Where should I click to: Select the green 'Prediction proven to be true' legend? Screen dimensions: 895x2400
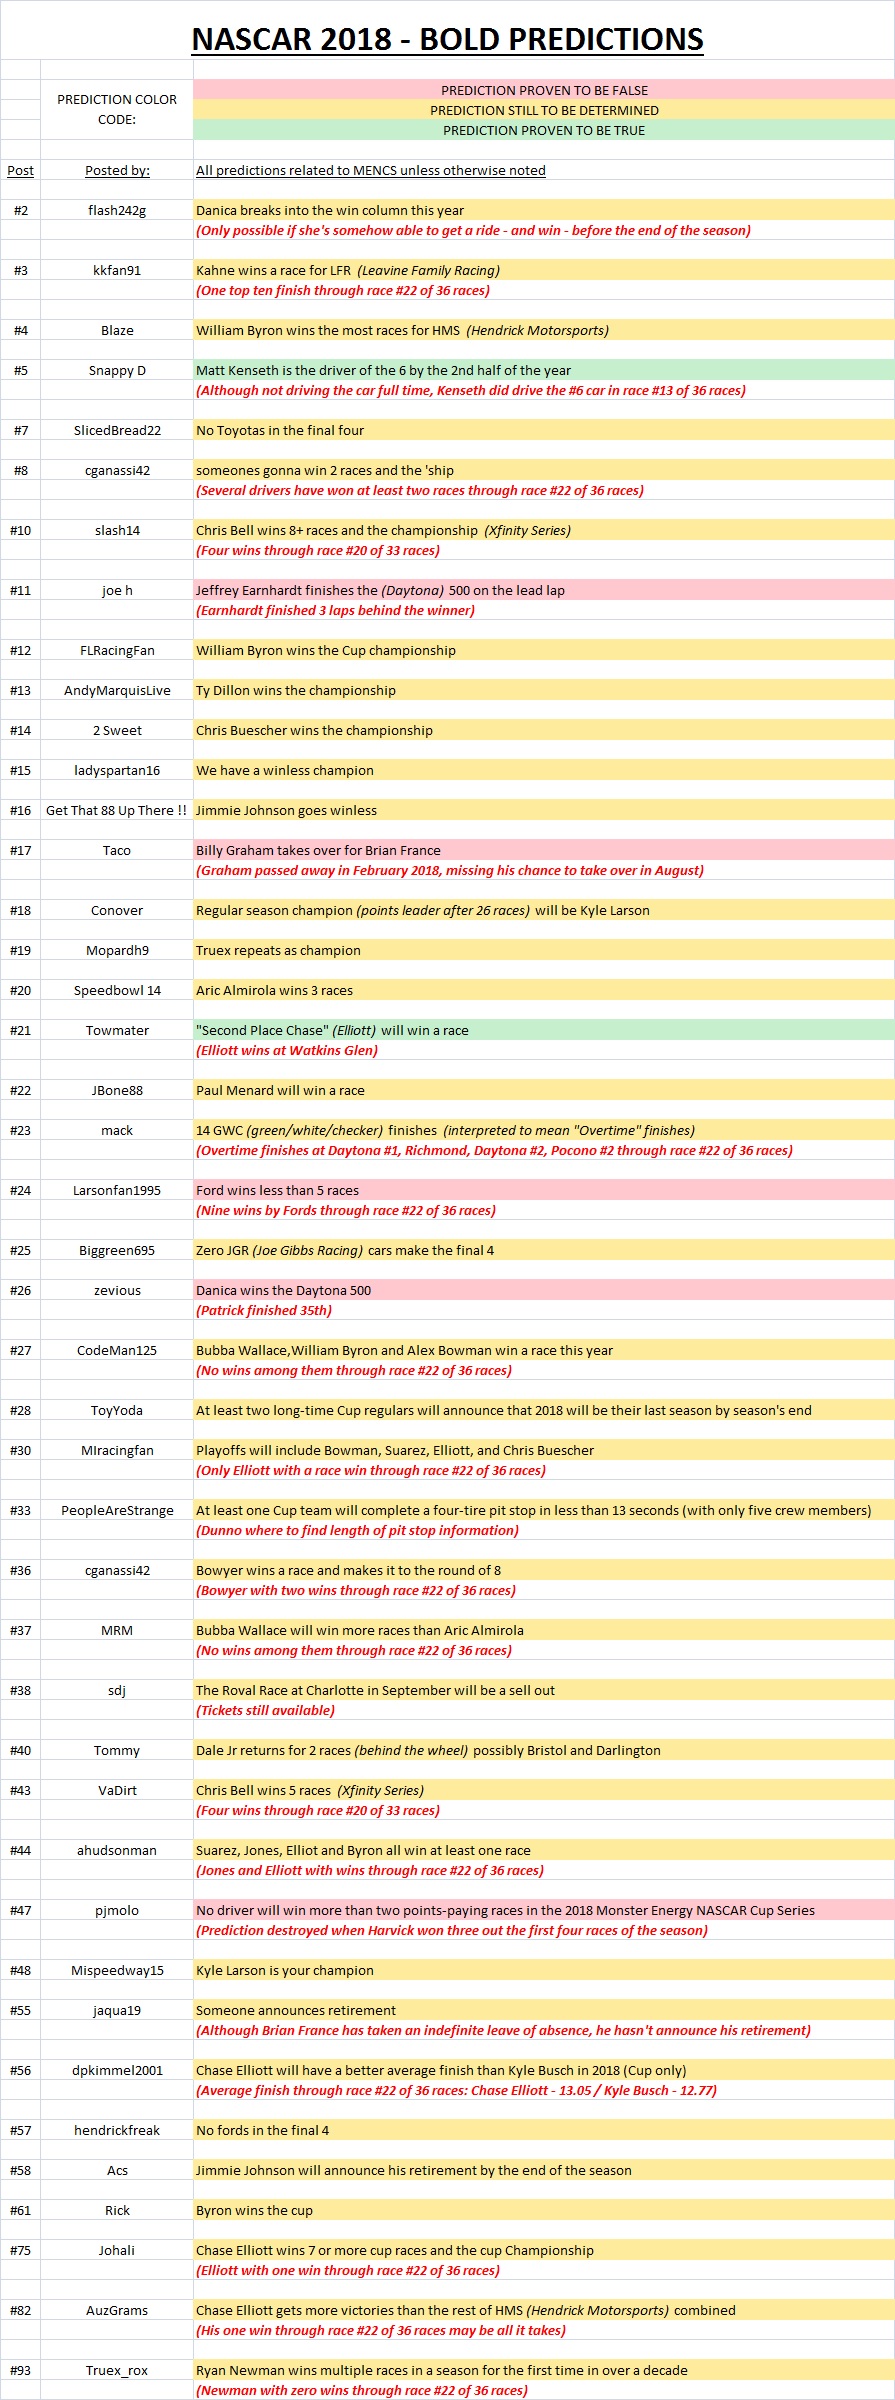(x=544, y=130)
